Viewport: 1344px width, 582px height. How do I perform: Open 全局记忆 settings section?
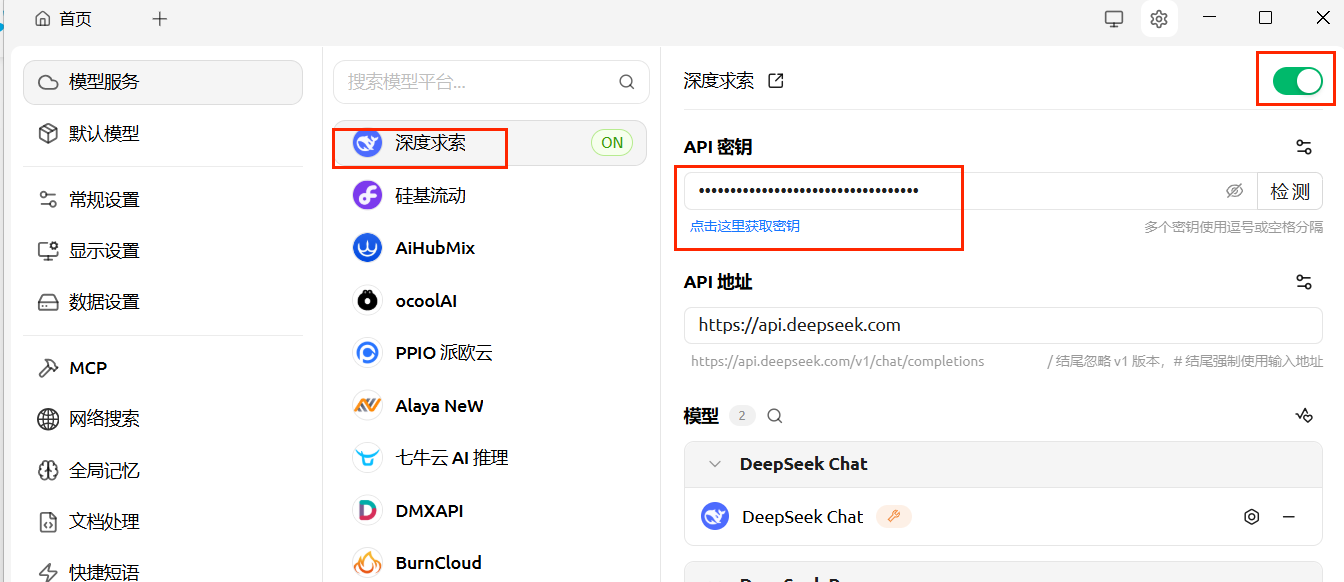[x=163, y=470]
